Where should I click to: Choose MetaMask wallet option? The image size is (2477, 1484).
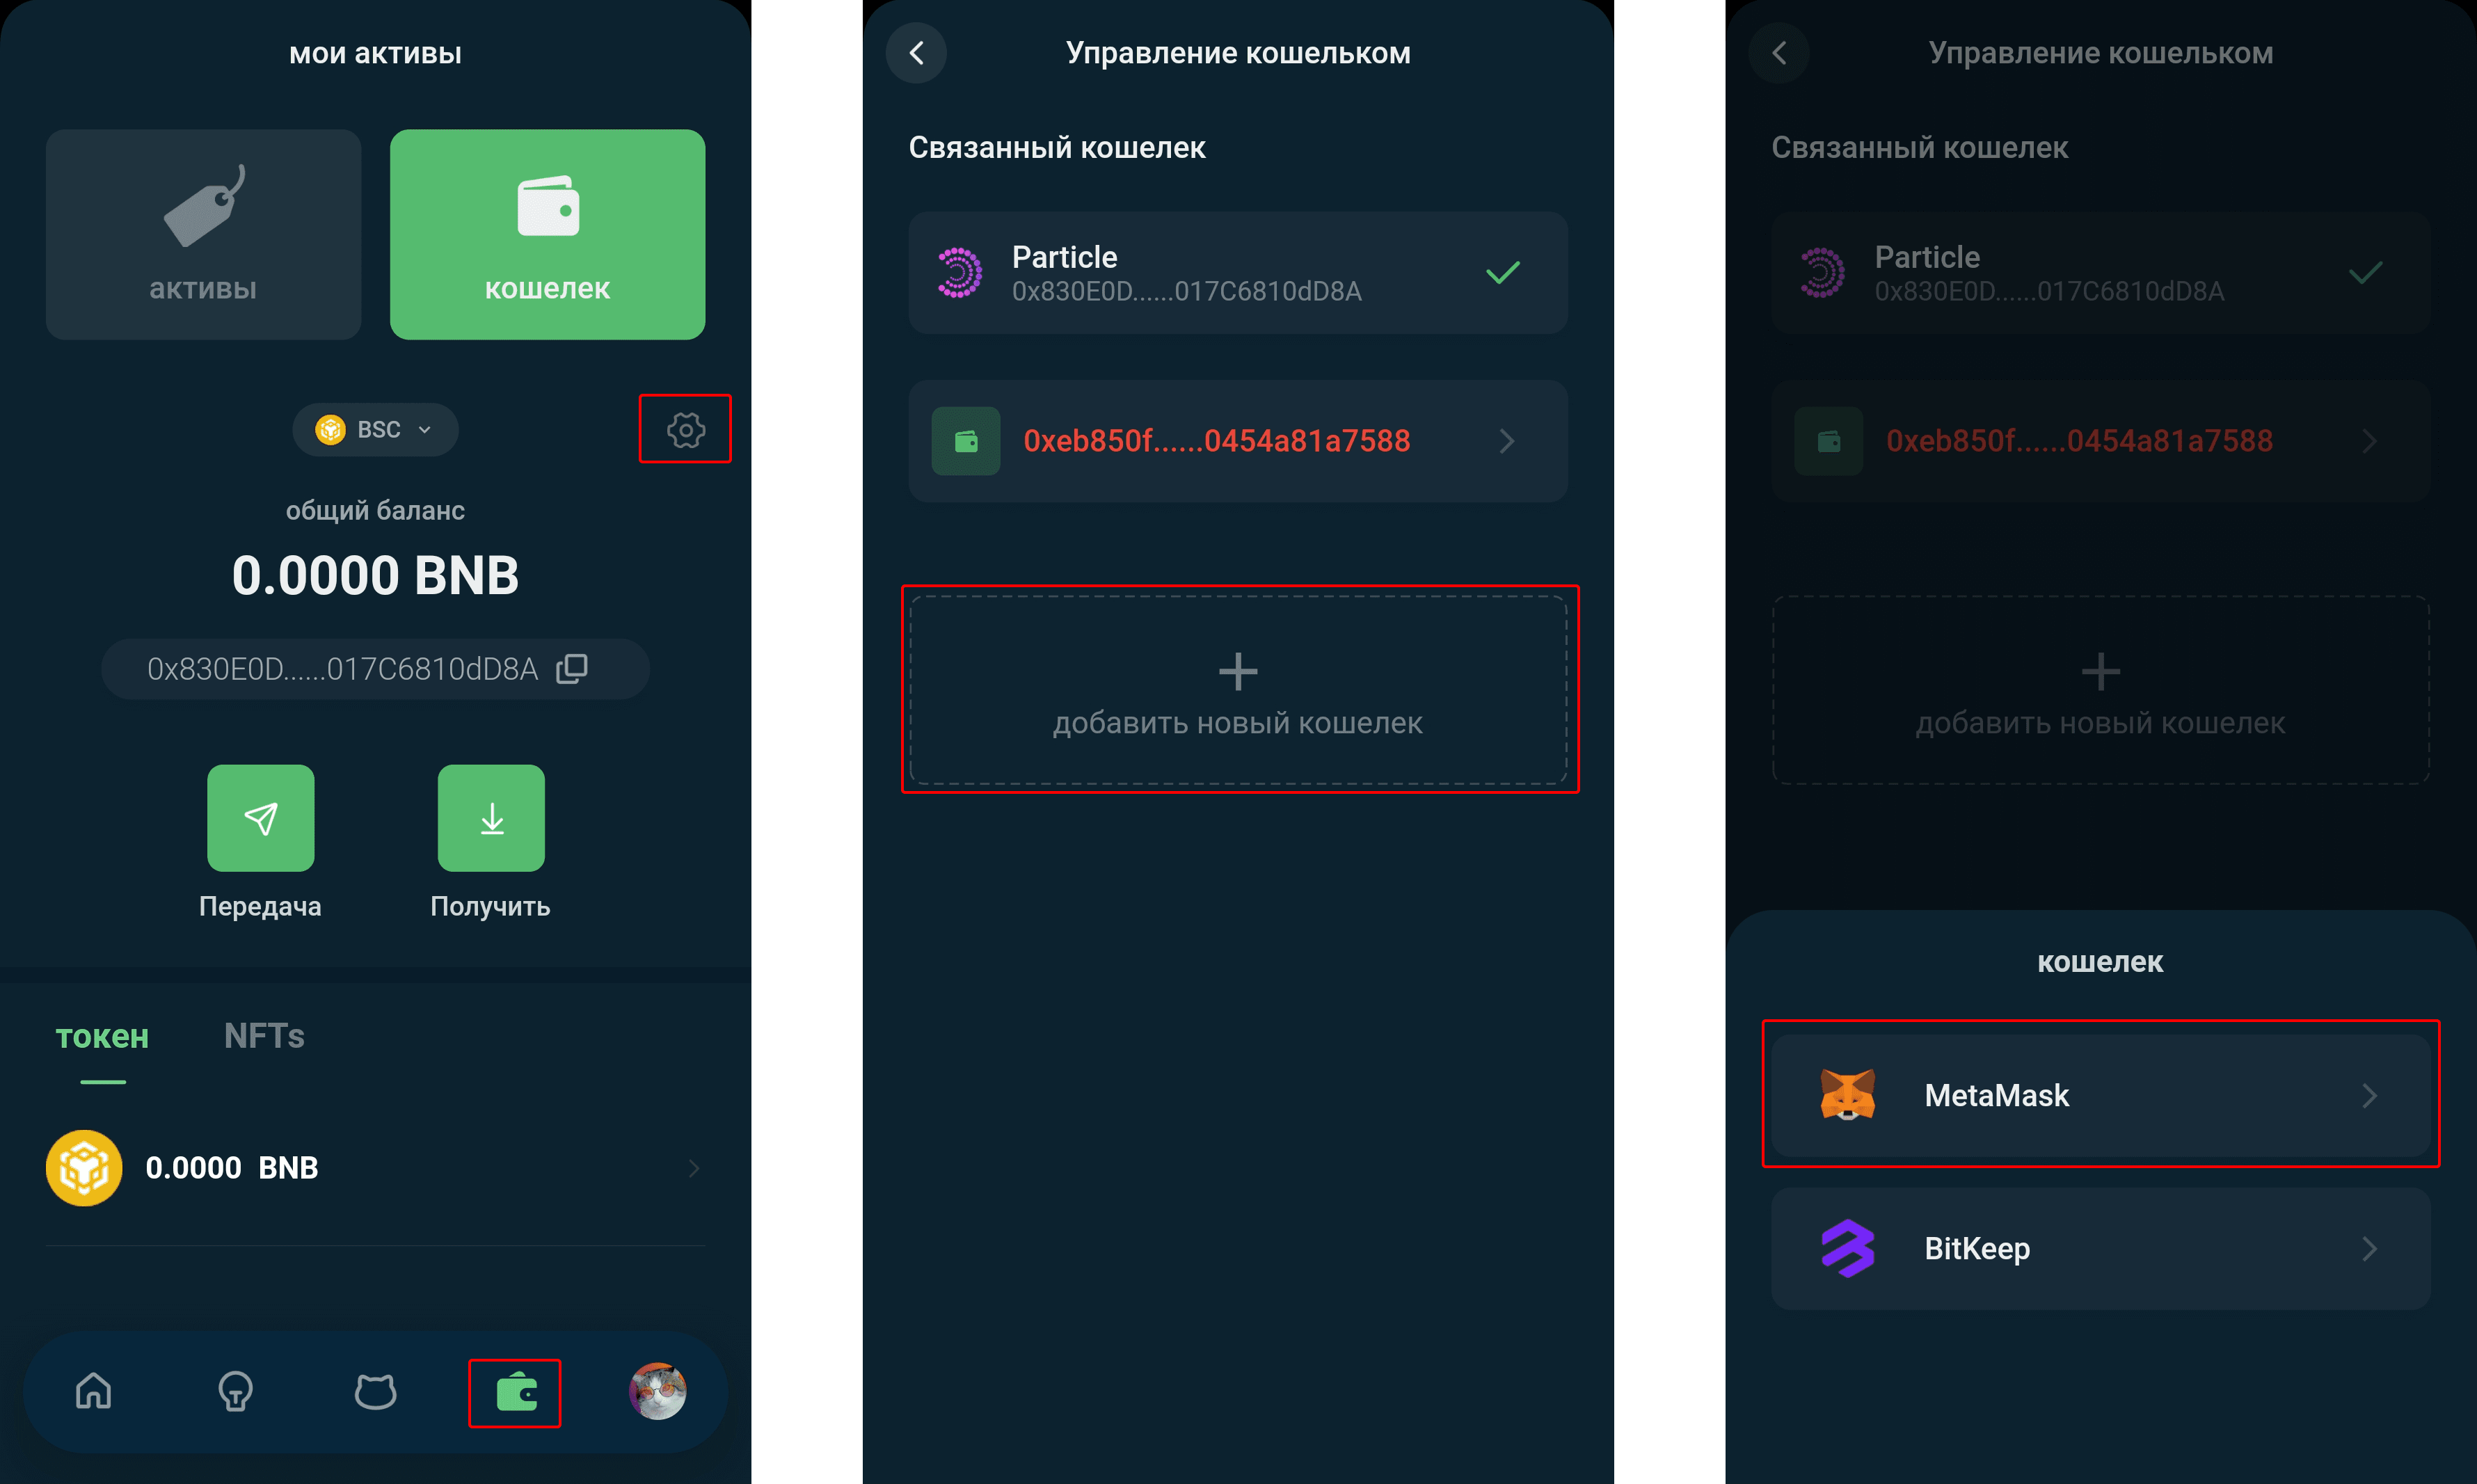point(2100,1096)
